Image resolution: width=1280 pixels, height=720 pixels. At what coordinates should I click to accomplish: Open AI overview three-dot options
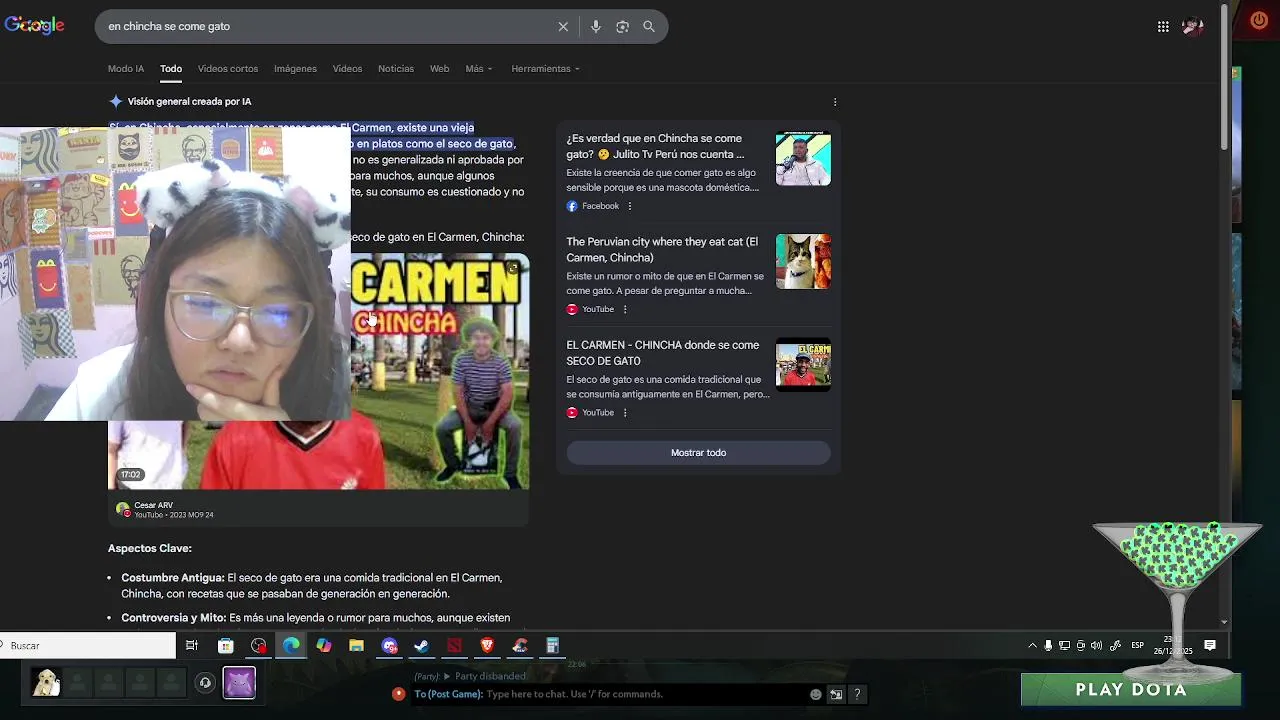tap(835, 102)
